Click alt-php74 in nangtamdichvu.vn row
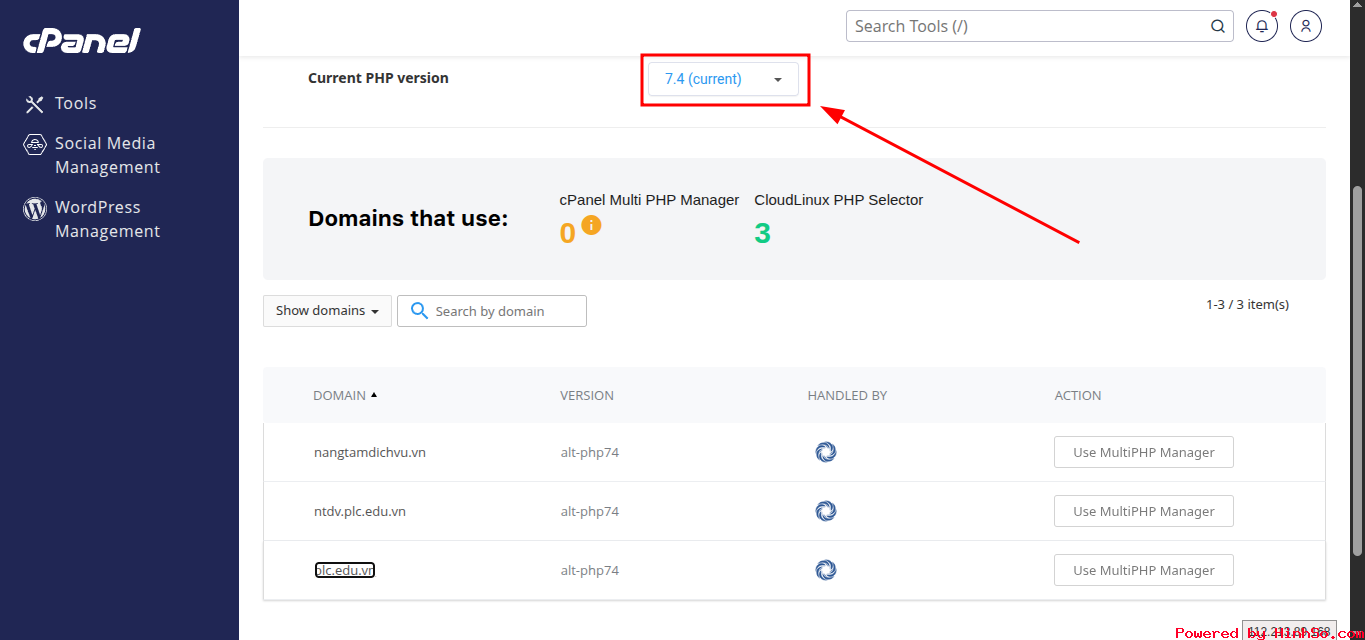Image resolution: width=1365 pixels, height=640 pixels. click(x=590, y=452)
